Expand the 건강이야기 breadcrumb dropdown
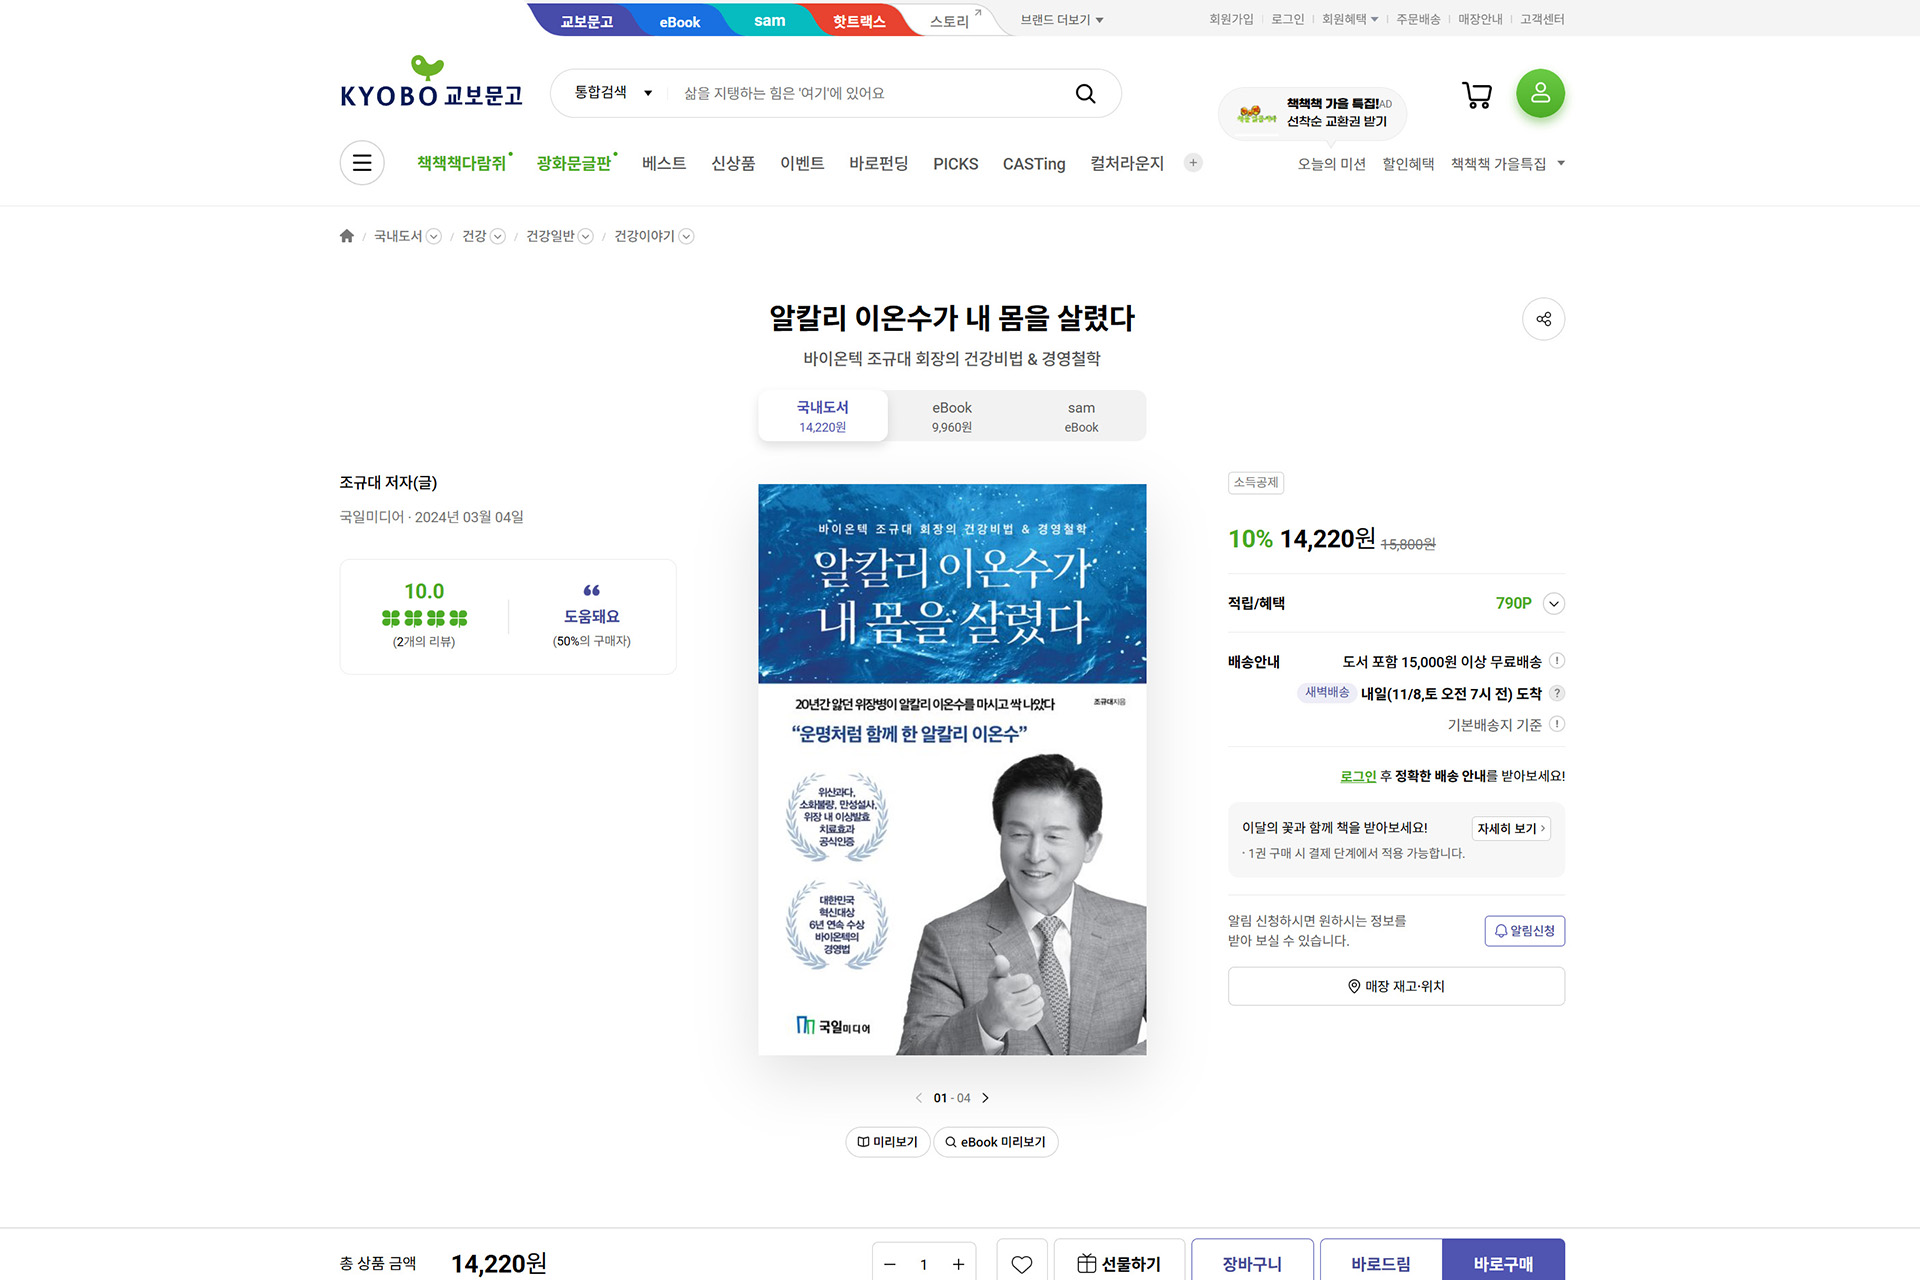The width and height of the screenshot is (1920, 1280). tap(686, 236)
